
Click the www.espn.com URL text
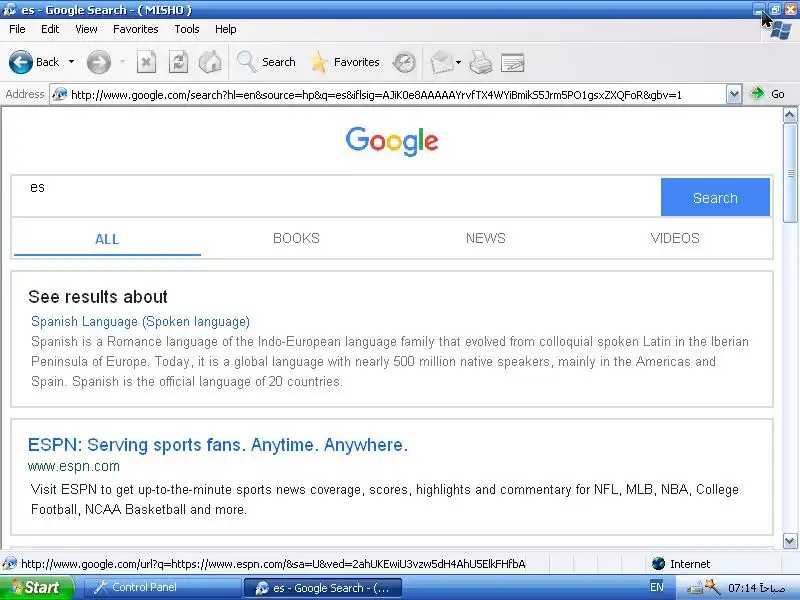pyautogui.click(x=74, y=466)
